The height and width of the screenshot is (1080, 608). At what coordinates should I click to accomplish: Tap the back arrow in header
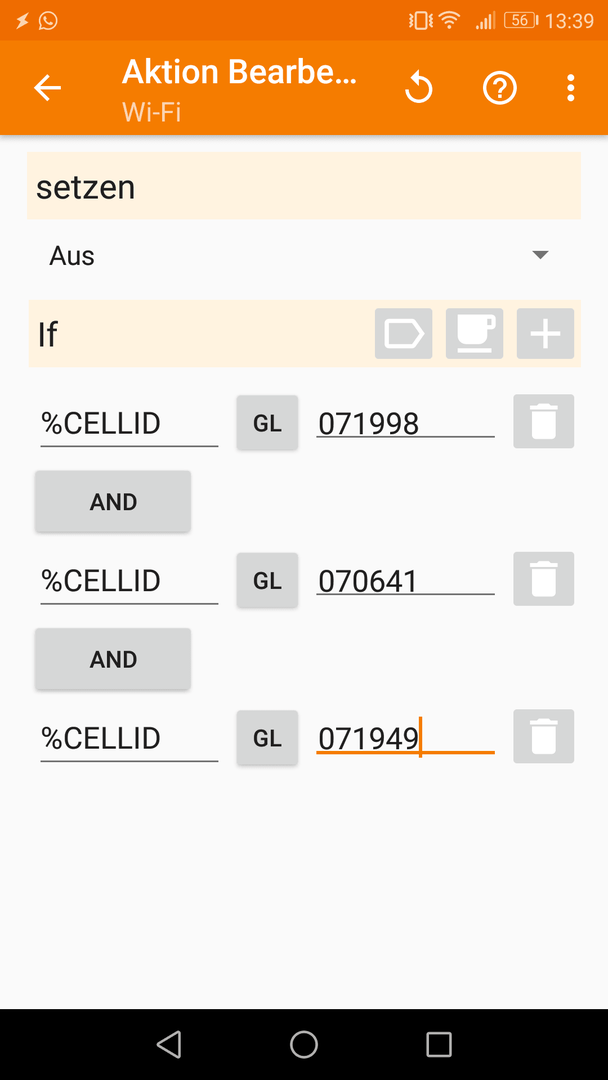click(x=48, y=88)
